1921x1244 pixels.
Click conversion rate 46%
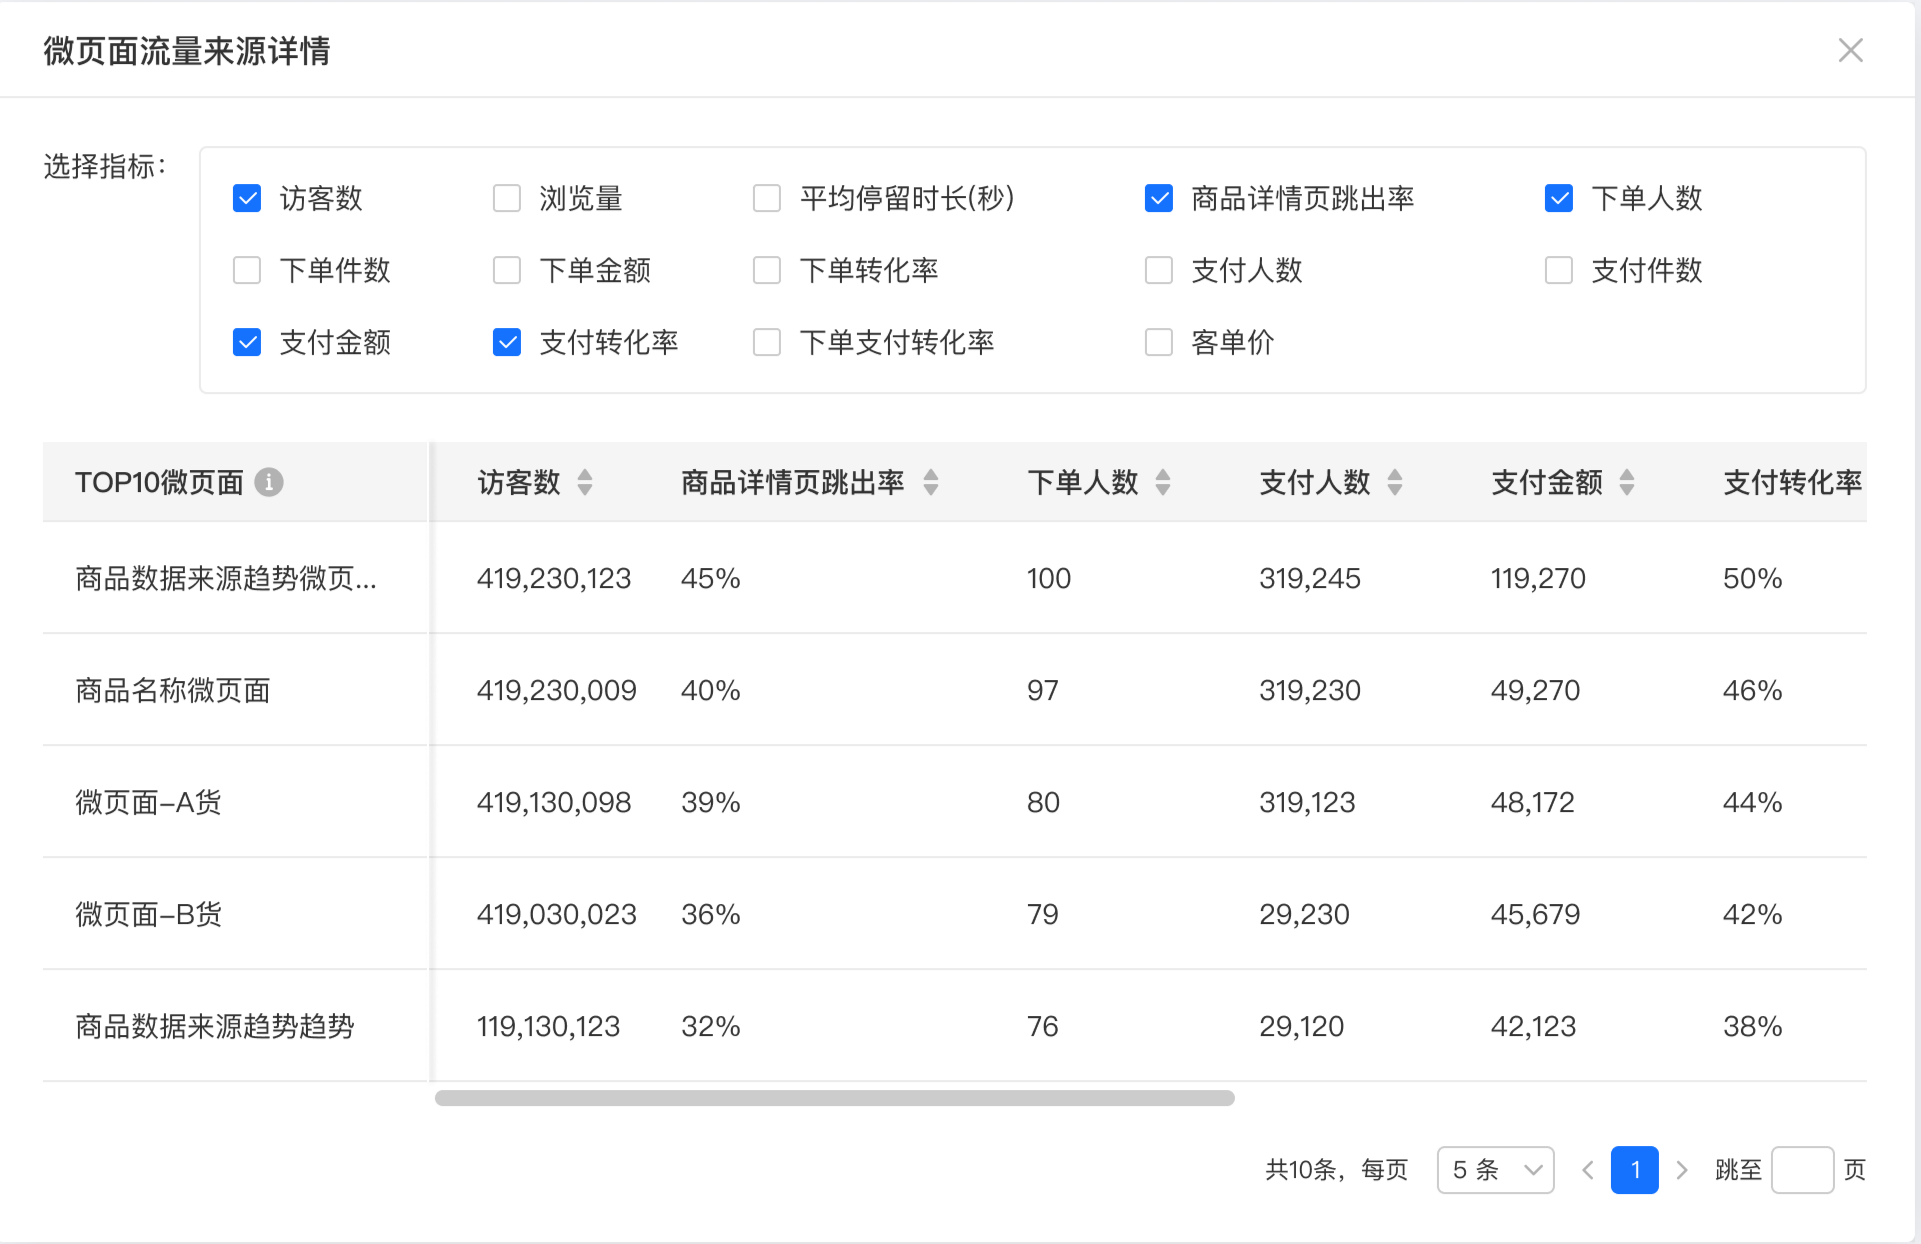pyautogui.click(x=1753, y=690)
